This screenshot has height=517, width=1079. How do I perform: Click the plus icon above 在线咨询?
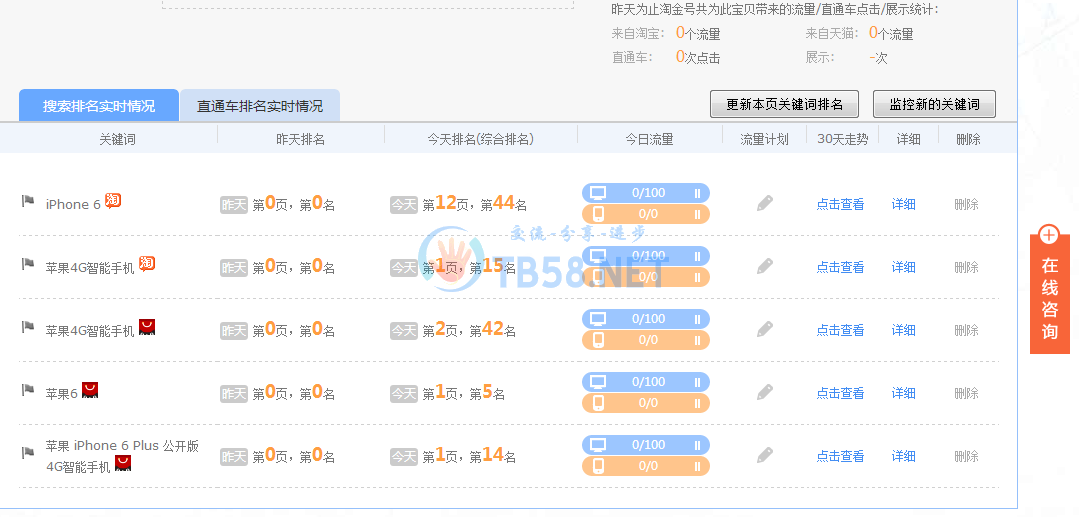pos(1049,235)
